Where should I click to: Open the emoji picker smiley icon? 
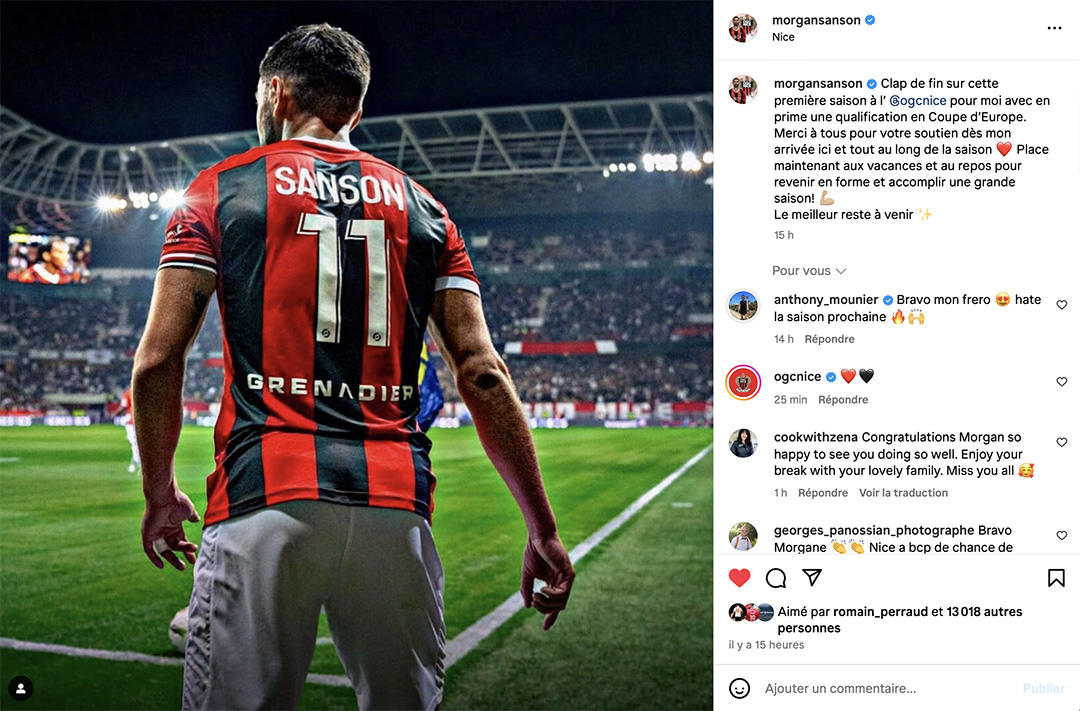[x=739, y=688]
